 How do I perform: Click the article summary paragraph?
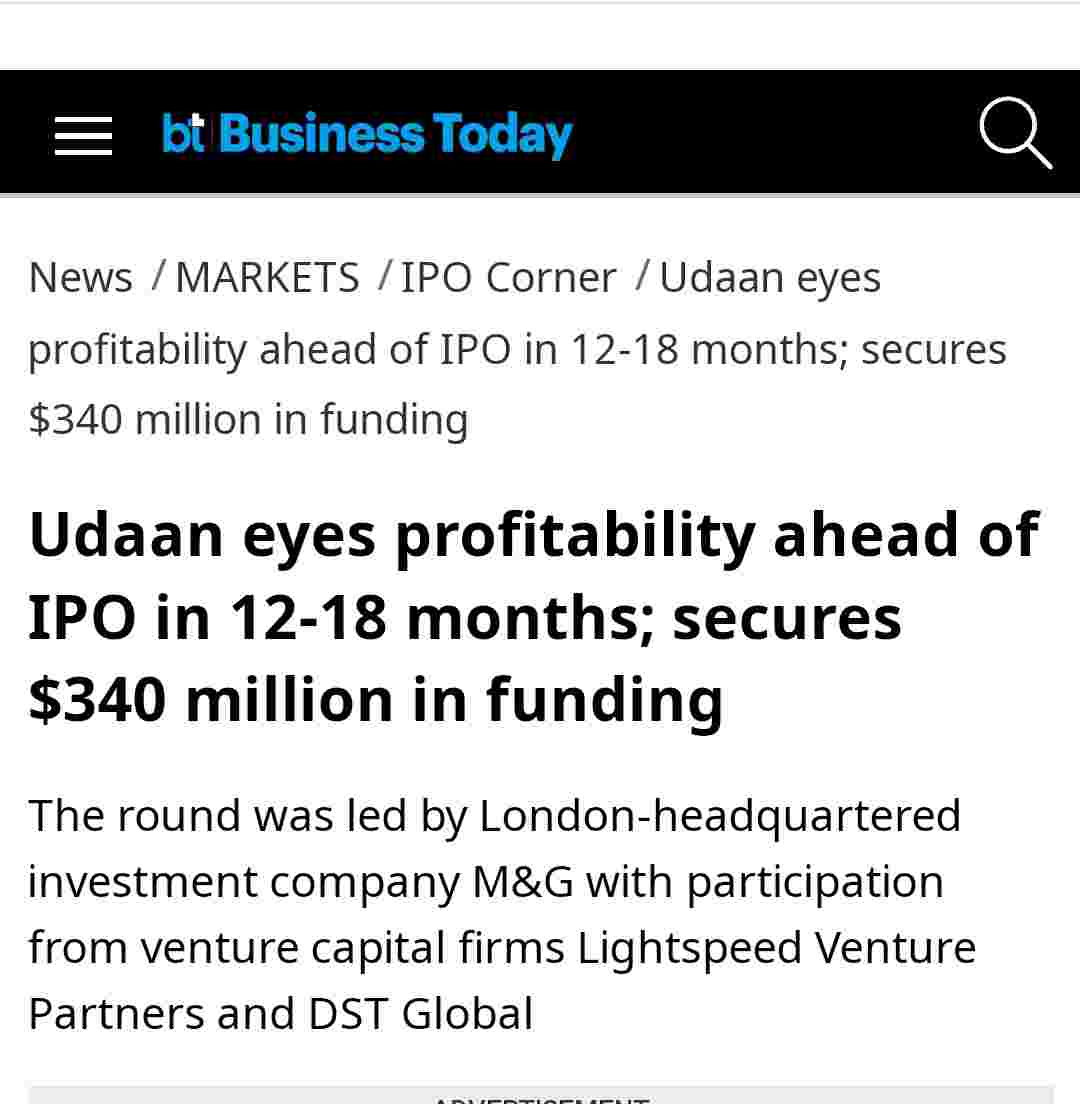(500, 914)
